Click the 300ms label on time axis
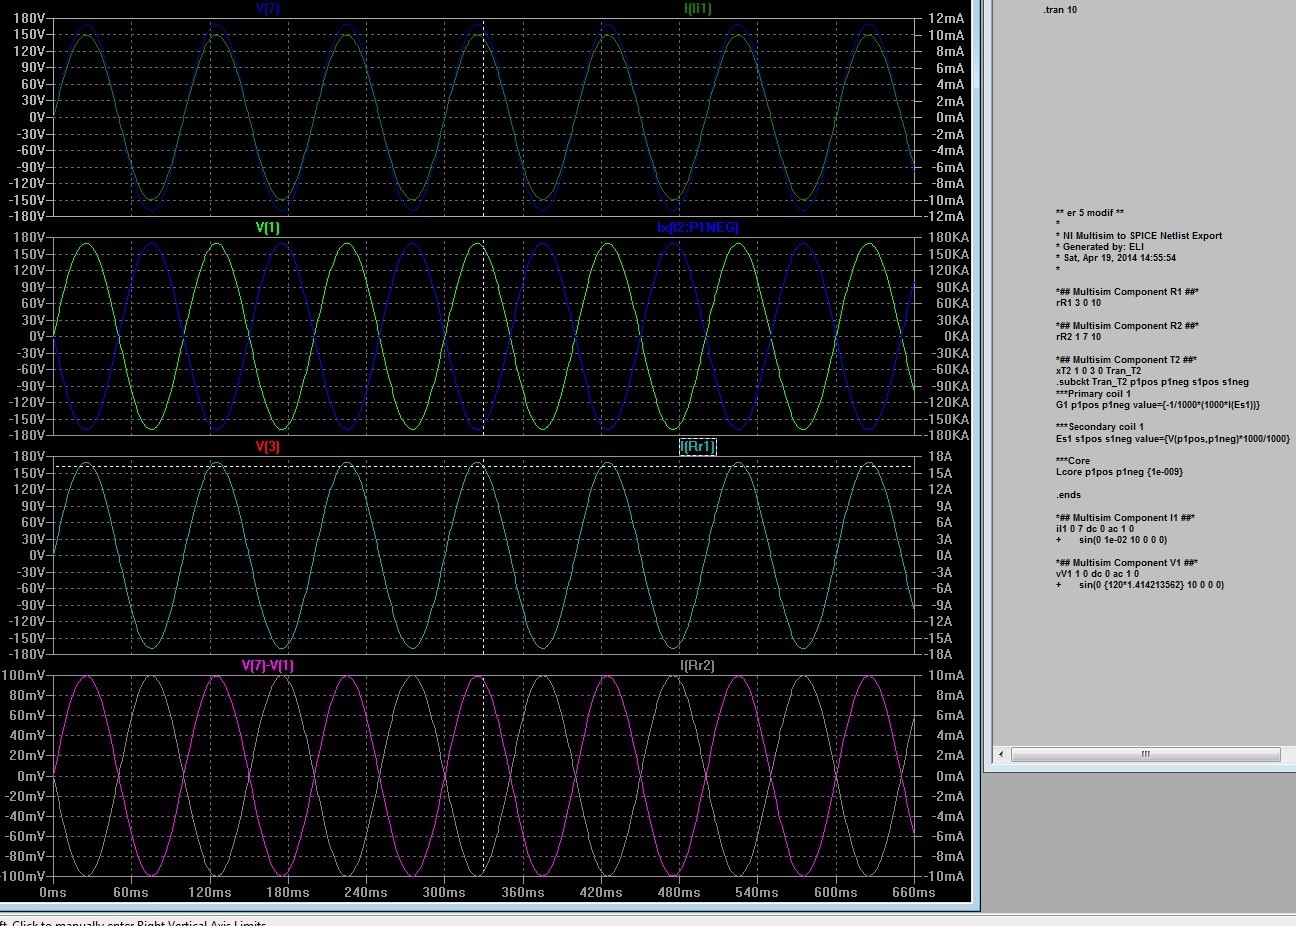This screenshot has width=1296, height=926. tap(443, 893)
